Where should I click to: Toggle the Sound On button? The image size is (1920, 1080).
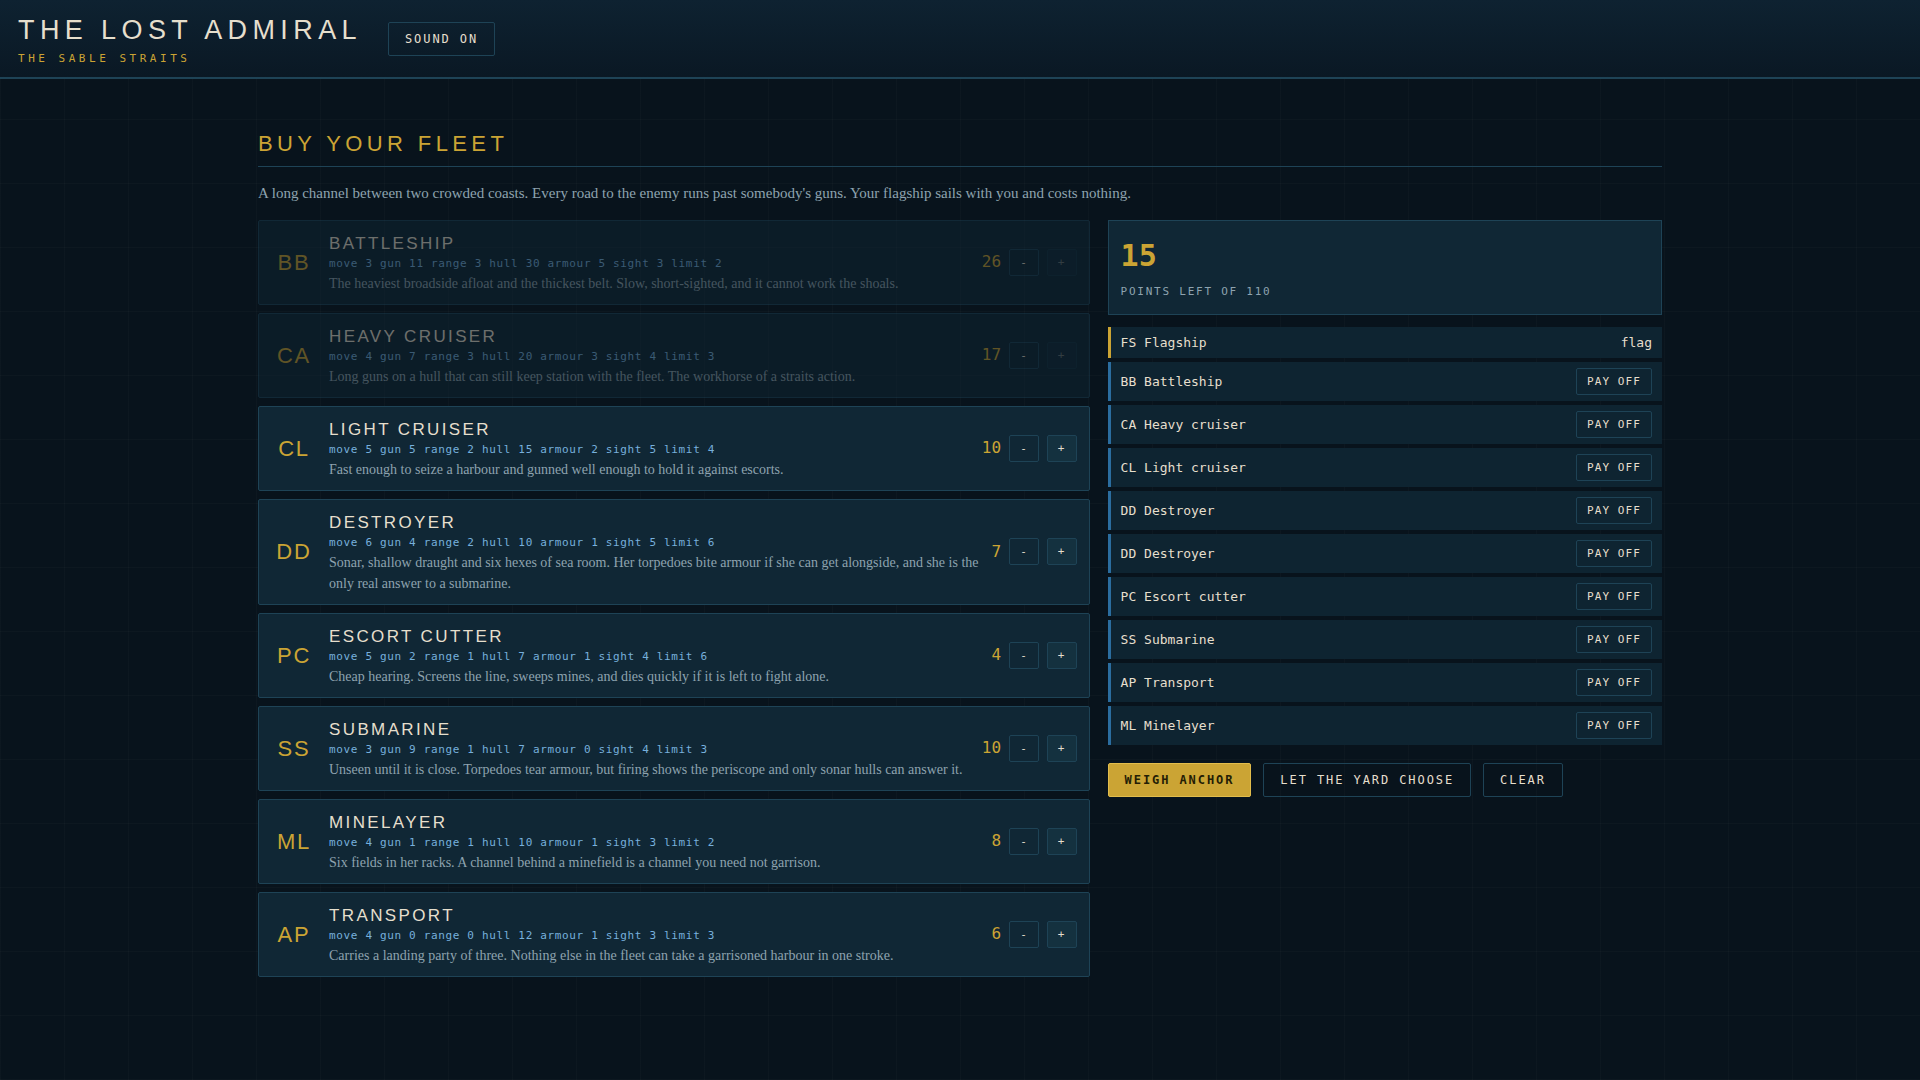441,39
